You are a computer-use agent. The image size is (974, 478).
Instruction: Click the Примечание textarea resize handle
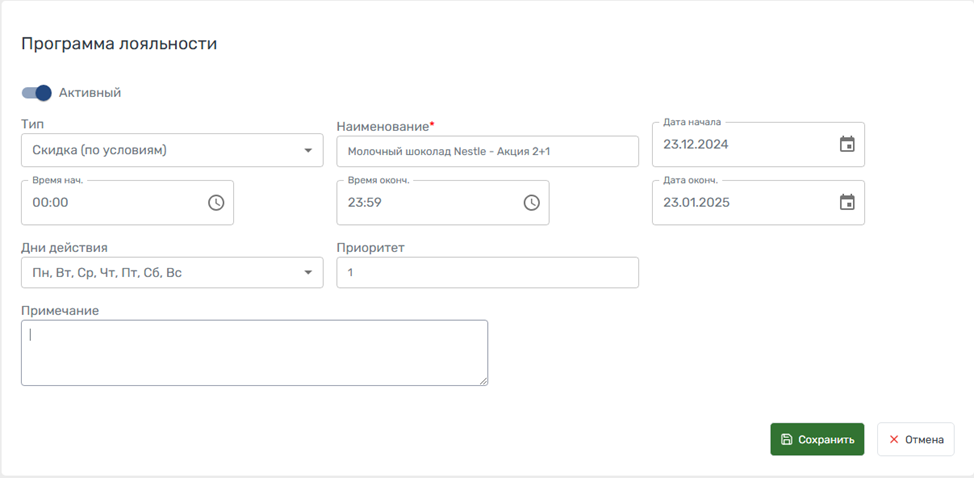click(483, 380)
